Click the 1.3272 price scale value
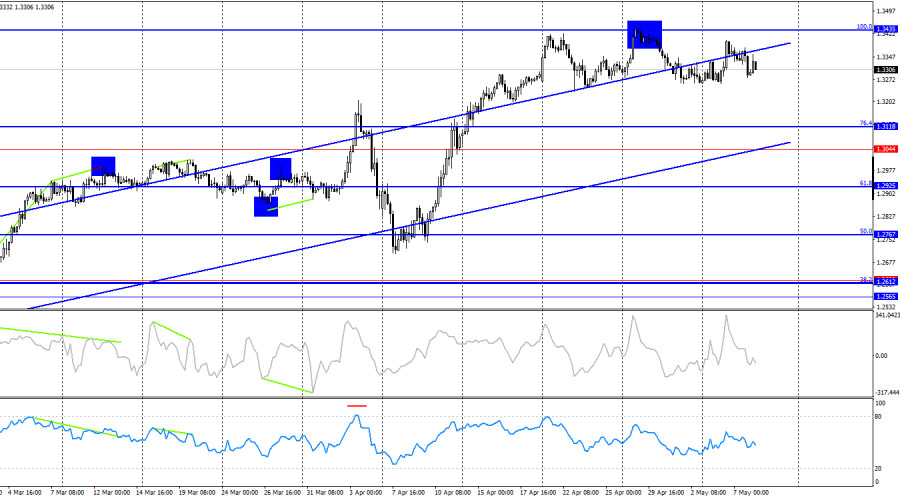Screen dimensions: 900x500 pyautogui.click(x=886, y=79)
